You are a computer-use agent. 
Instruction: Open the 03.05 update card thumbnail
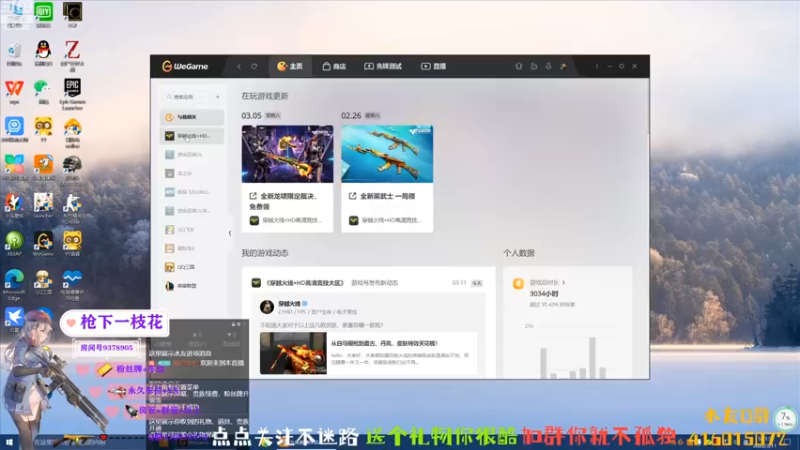287,154
